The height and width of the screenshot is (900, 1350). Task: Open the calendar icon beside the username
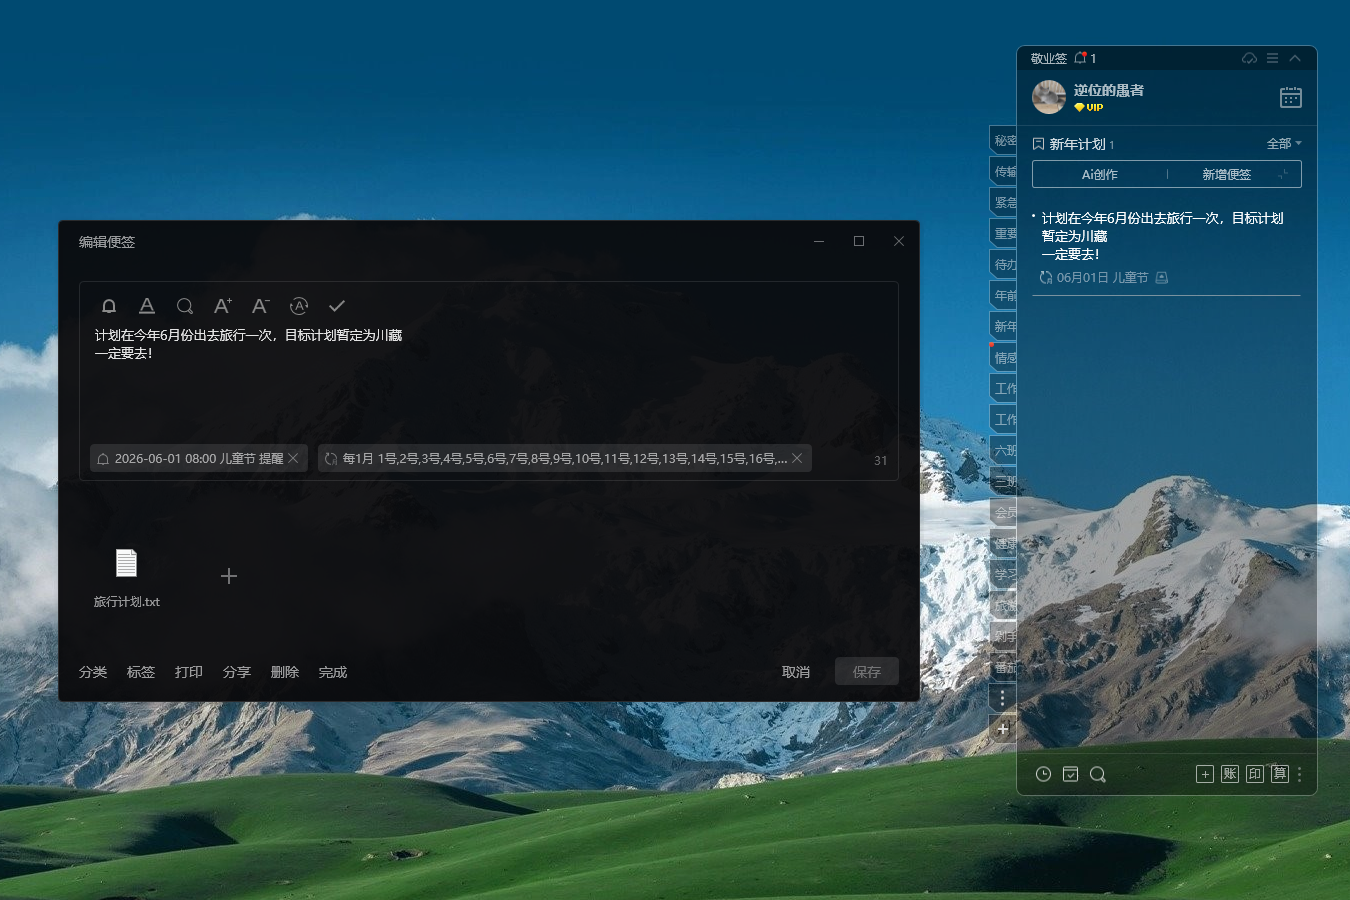(x=1290, y=97)
